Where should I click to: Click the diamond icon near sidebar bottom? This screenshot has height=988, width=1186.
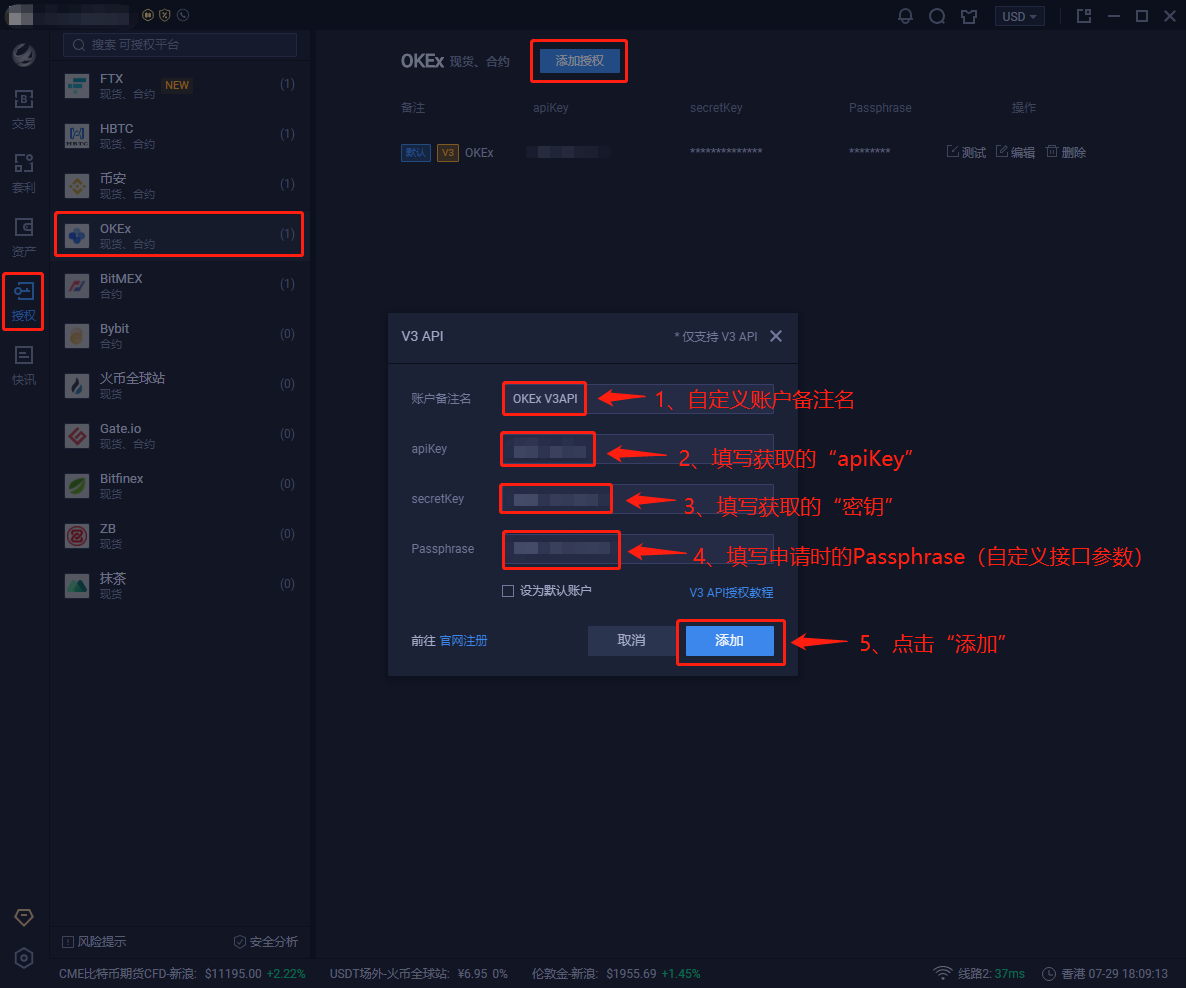[x=23, y=918]
